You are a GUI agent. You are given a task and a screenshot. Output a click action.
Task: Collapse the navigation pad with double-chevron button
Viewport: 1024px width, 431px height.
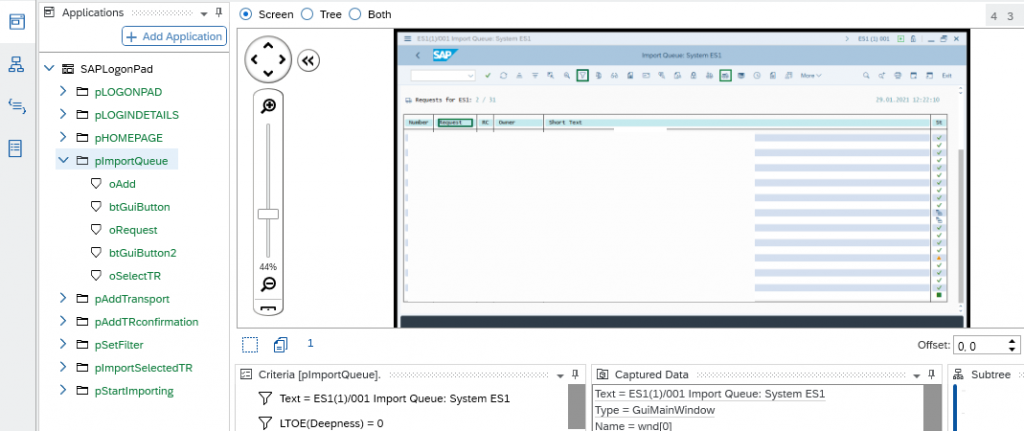click(308, 61)
